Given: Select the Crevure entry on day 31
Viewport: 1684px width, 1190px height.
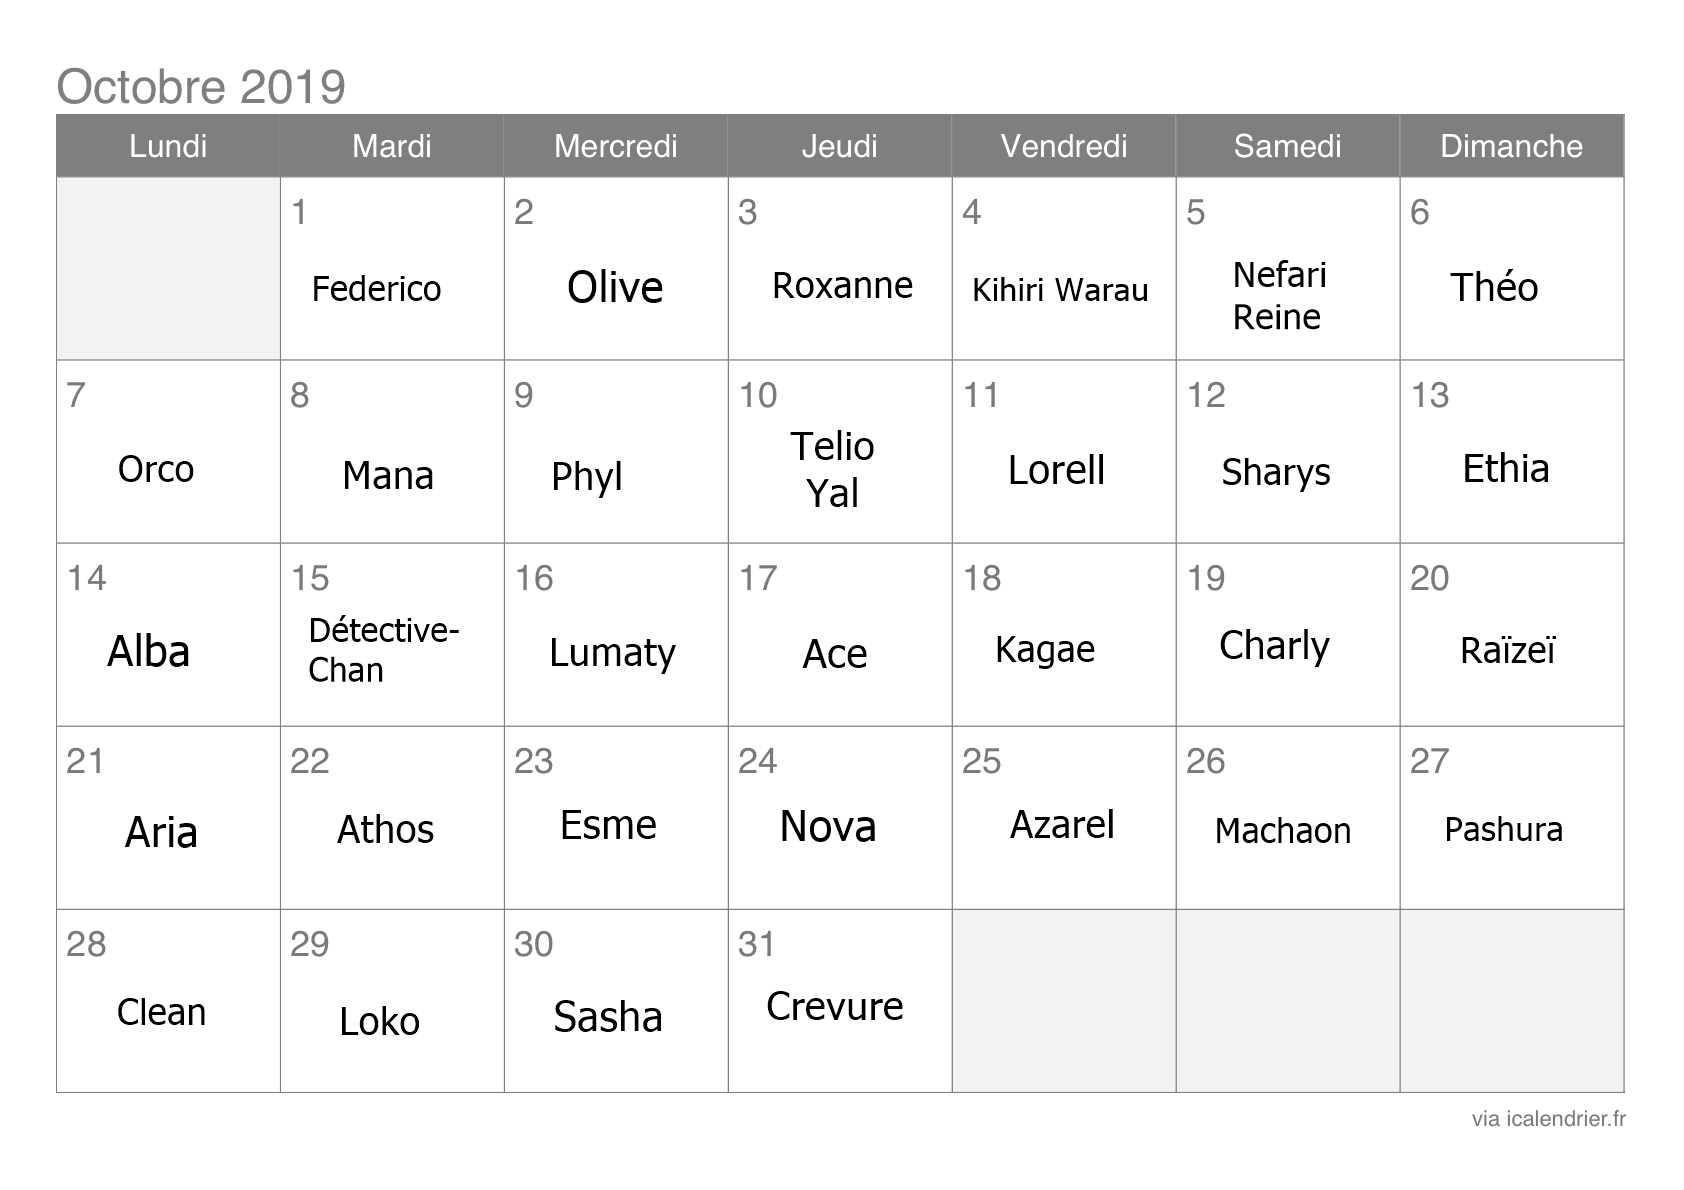Looking at the screenshot, I should coord(835,1006).
